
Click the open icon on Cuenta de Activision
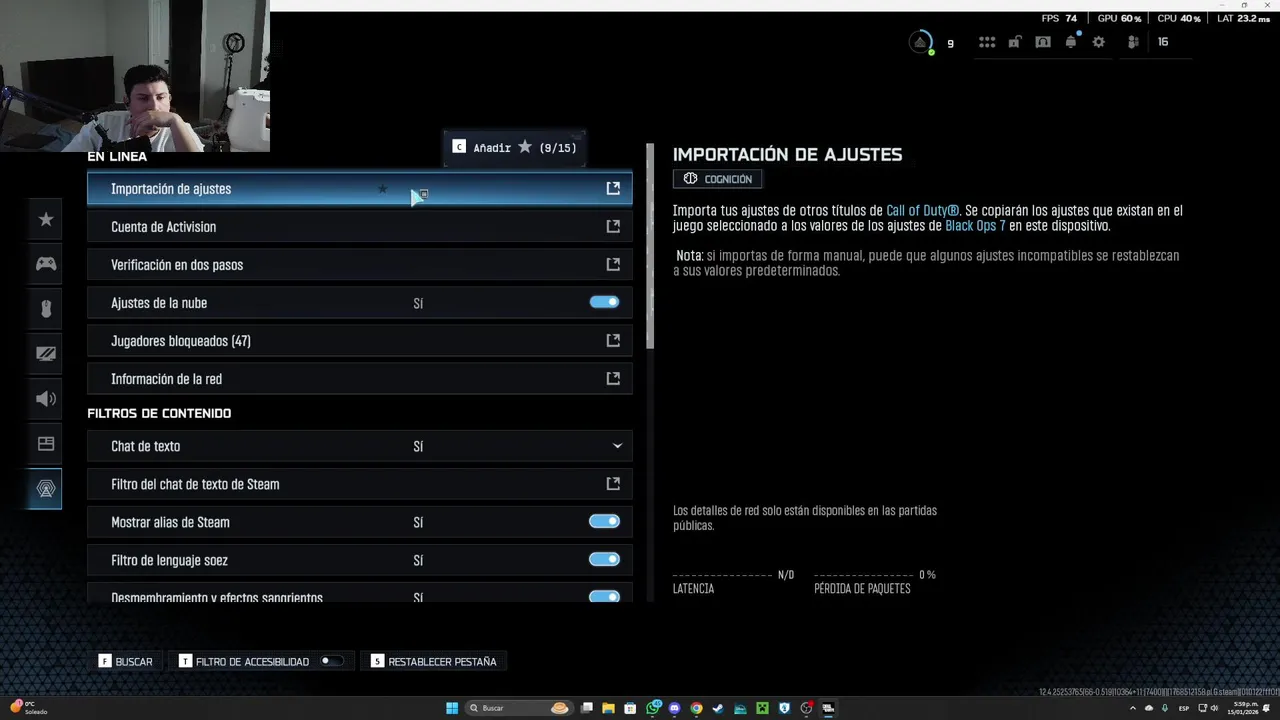click(613, 226)
